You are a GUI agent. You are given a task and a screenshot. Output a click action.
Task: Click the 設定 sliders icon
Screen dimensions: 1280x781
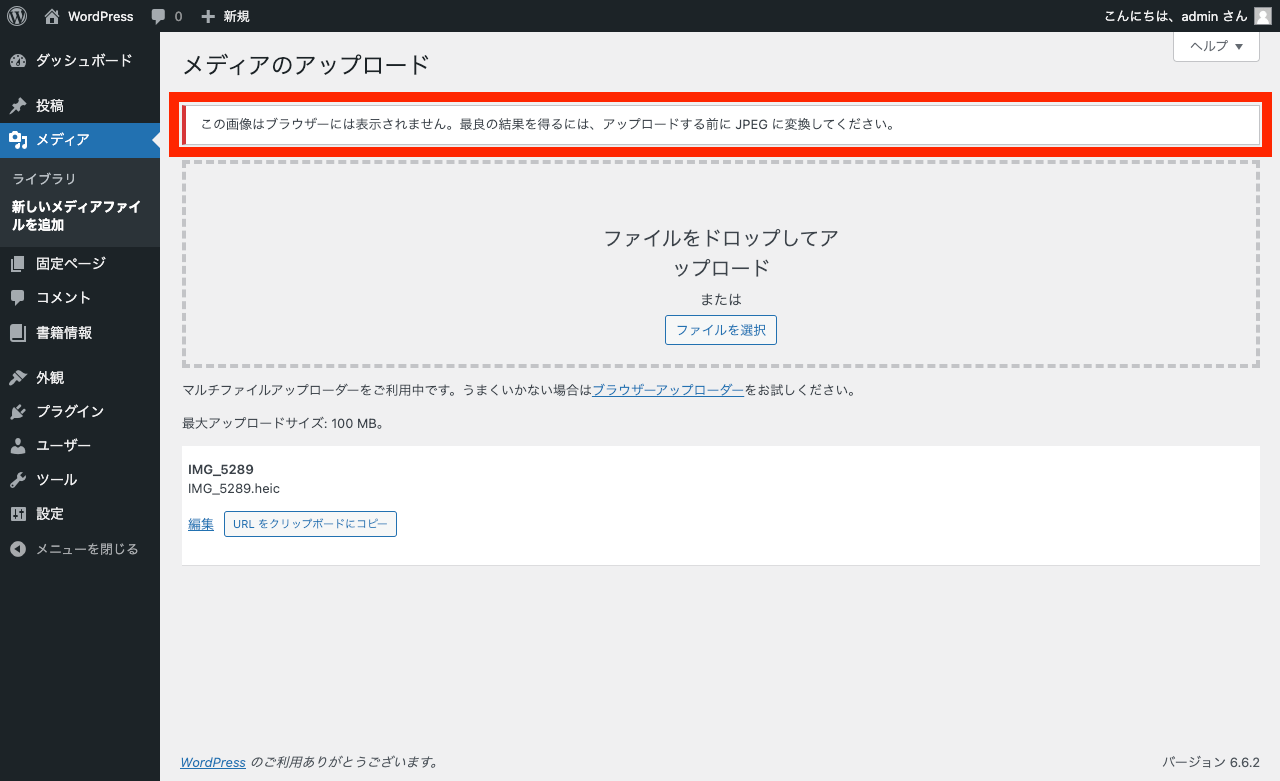18,514
